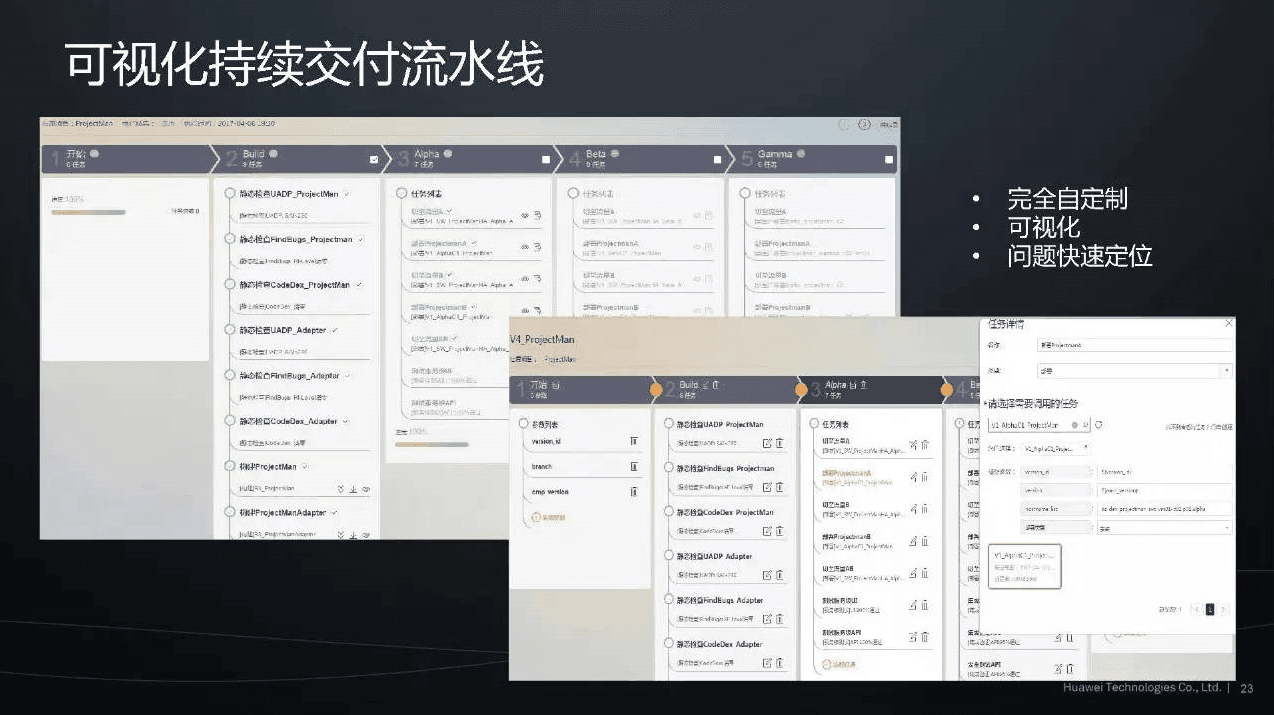Edit 静态检查FindBugs Projectman task in V4_ProjectMan window
Viewport: 1274px width, 715px height.
[767, 487]
